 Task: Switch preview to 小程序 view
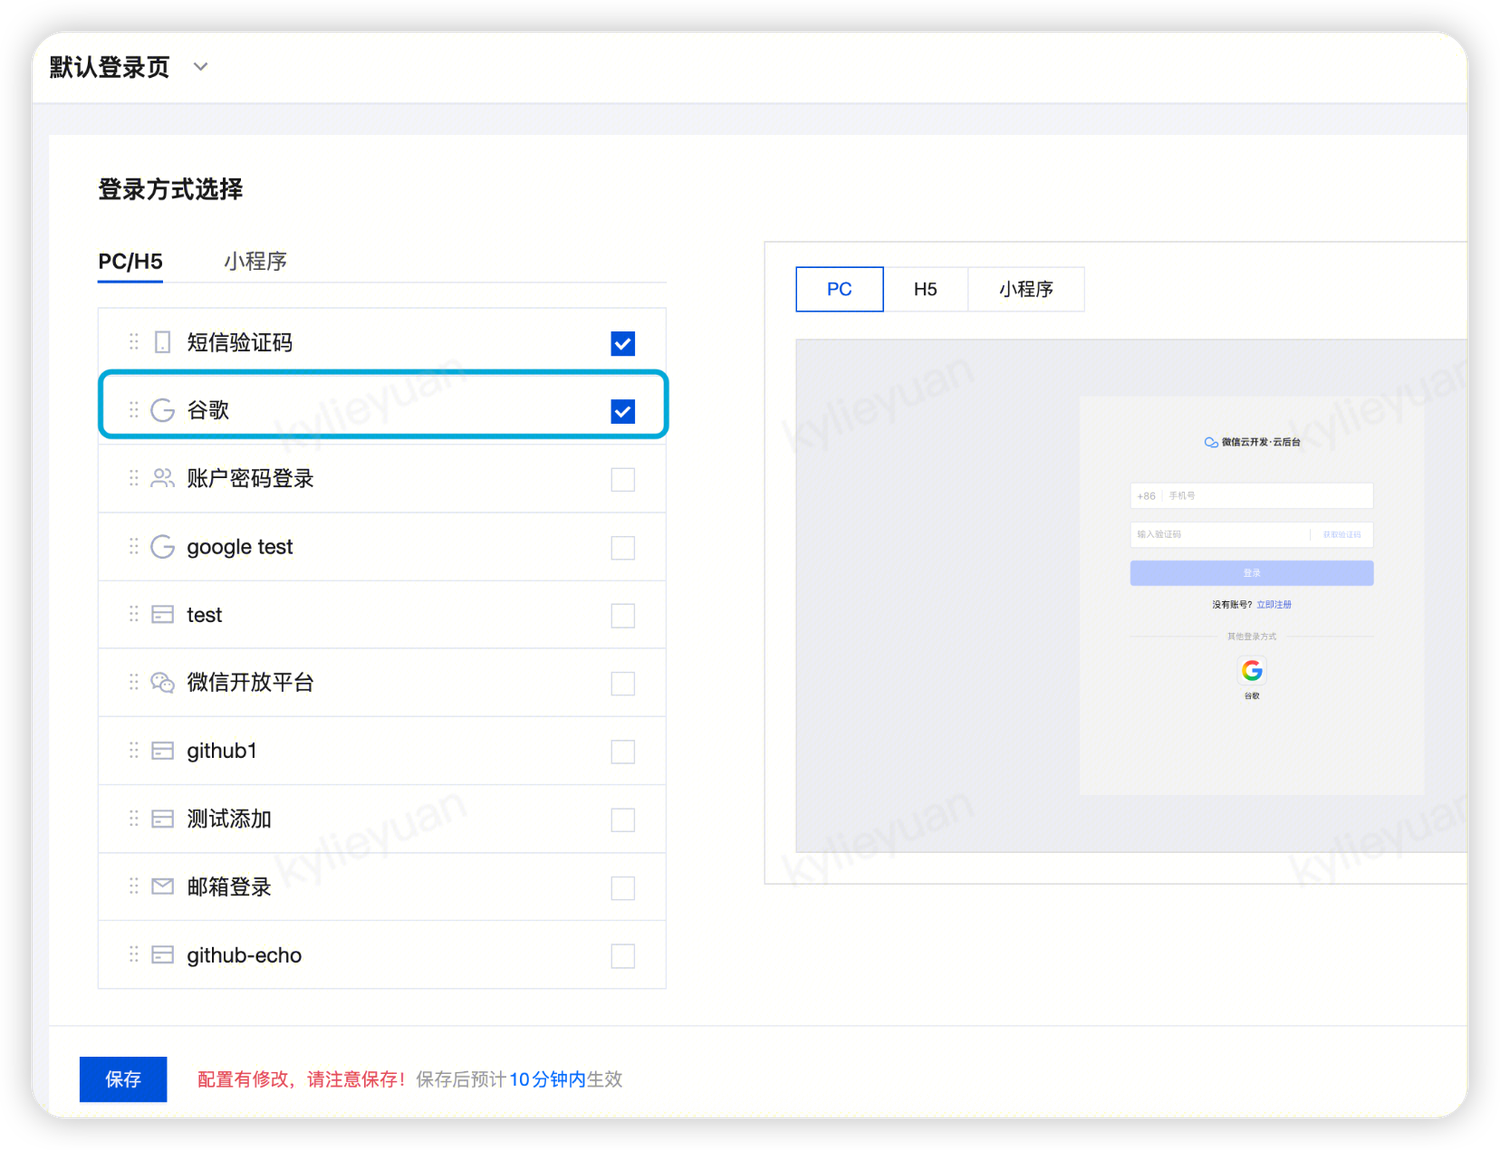[x=1025, y=289]
